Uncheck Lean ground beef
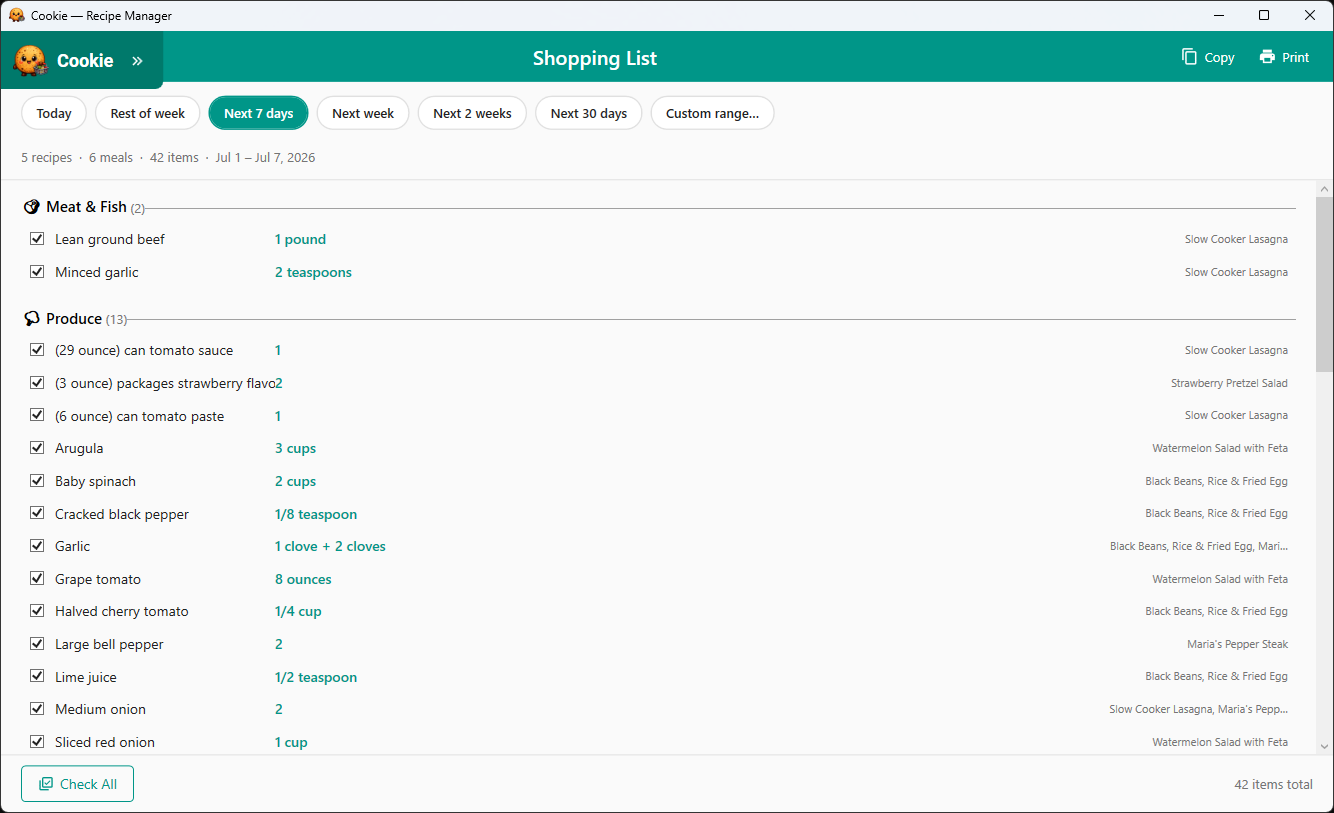This screenshot has height=813, width=1334. tap(37, 239)
